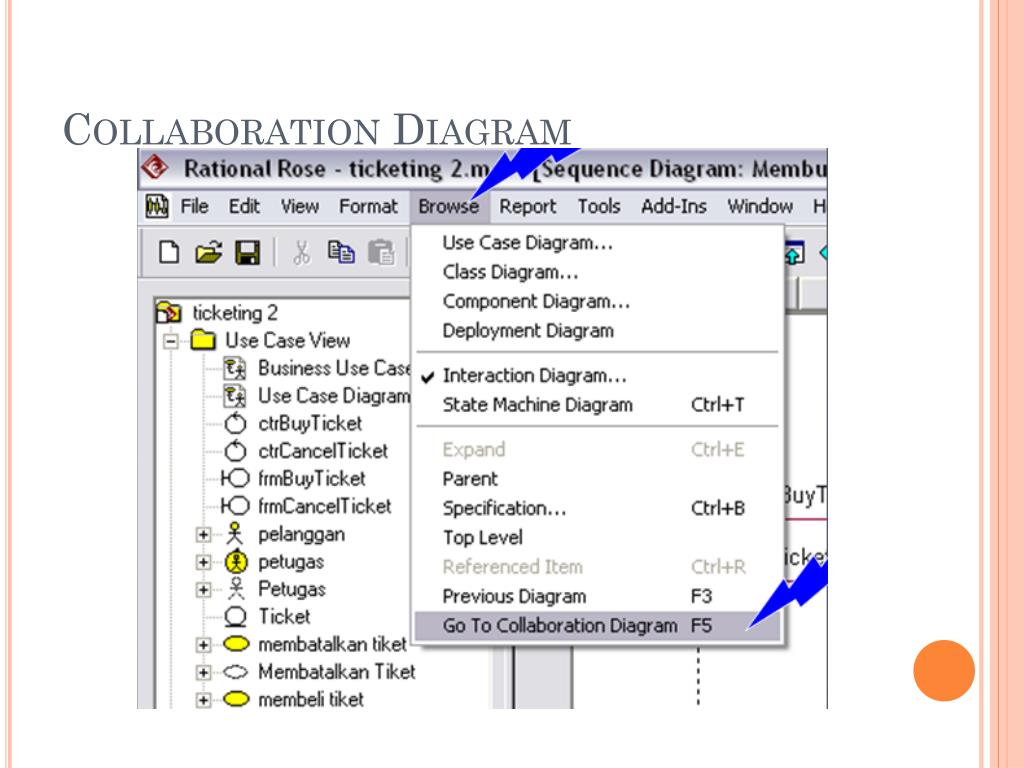Expand the pelanggan tree node
Viewport: 1024px width, 768px height.
(x=203, y=535)
